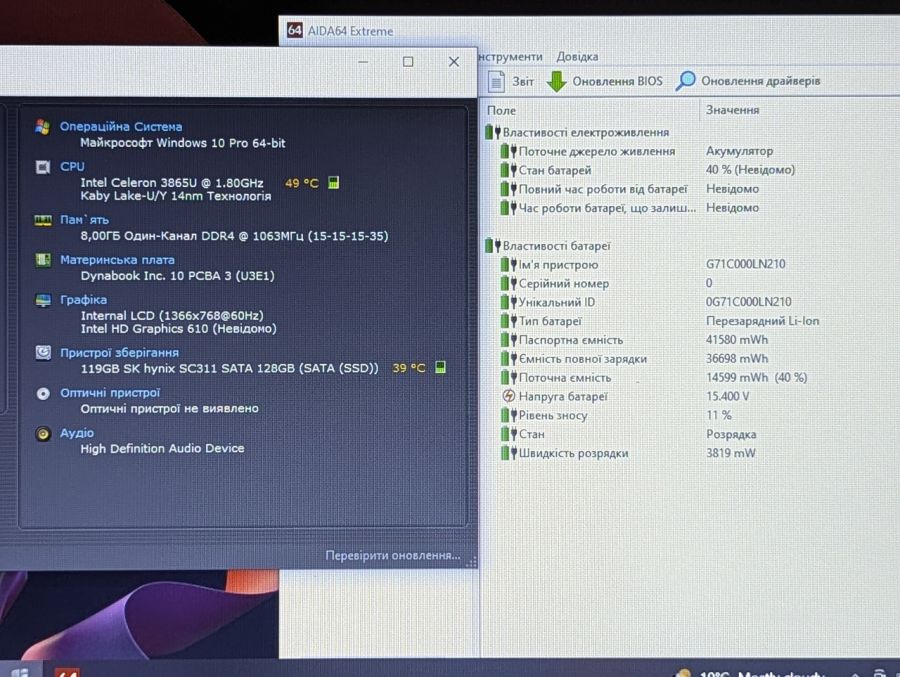Select Властивості батареї group row
The width and height of the screenshot is (900, 677).
pos(548,246)
